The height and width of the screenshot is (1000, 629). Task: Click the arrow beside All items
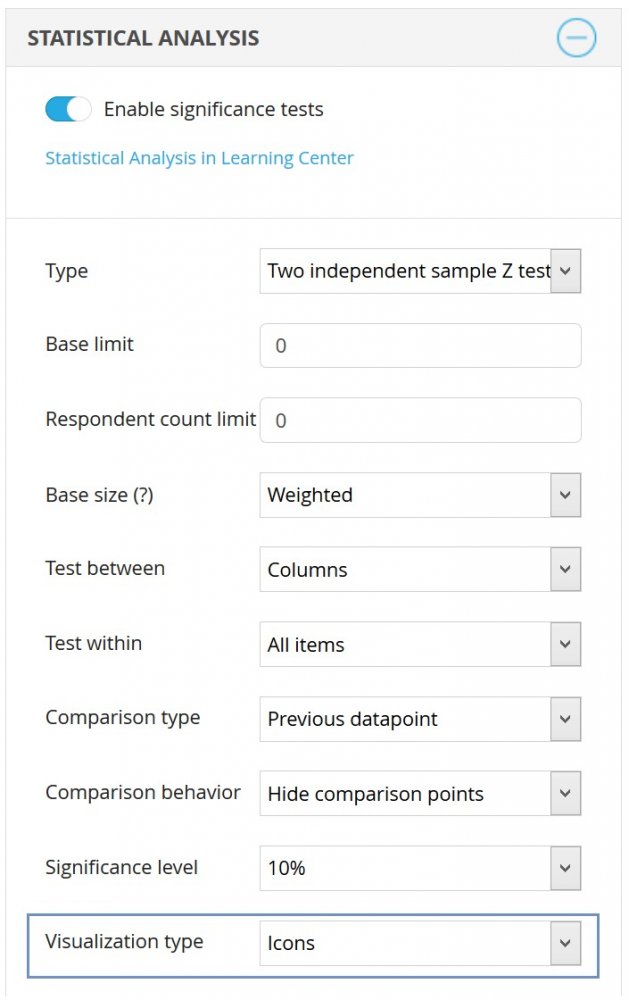coord(566,645)
